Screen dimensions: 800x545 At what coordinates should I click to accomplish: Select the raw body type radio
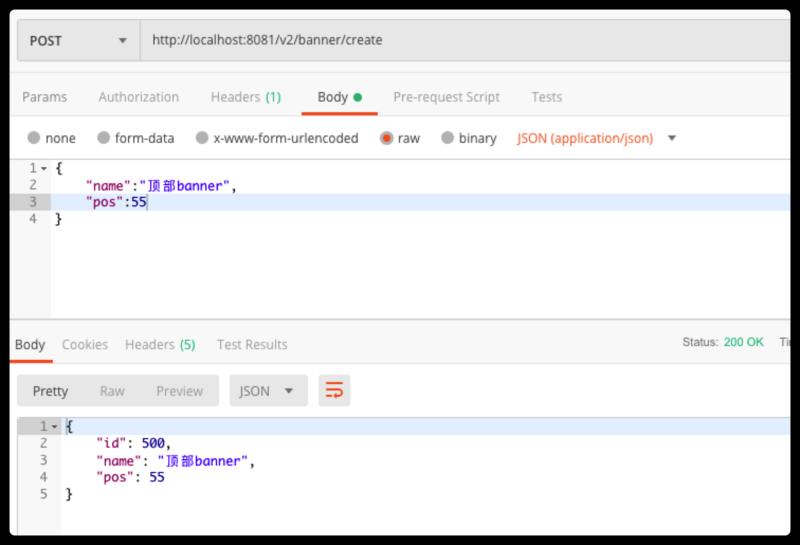pyautogui.click(x=386, y=138)
